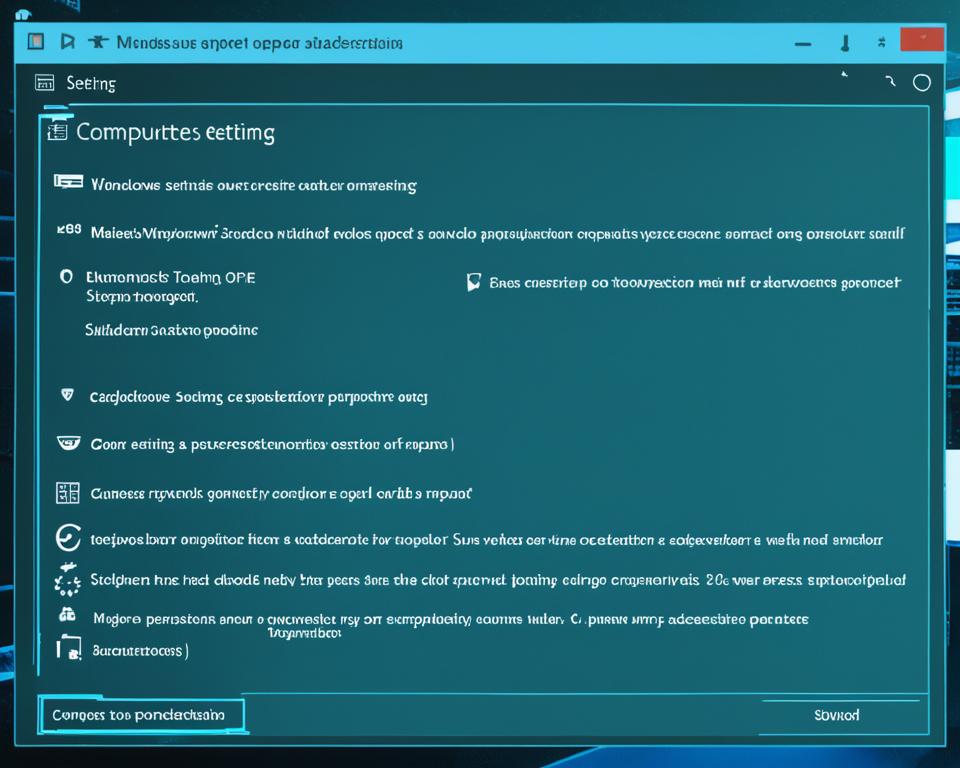Viewport: 960px width, 768px height.
Task: Select the Sttdern Saatseo goodine link
Action: point(172,328)
